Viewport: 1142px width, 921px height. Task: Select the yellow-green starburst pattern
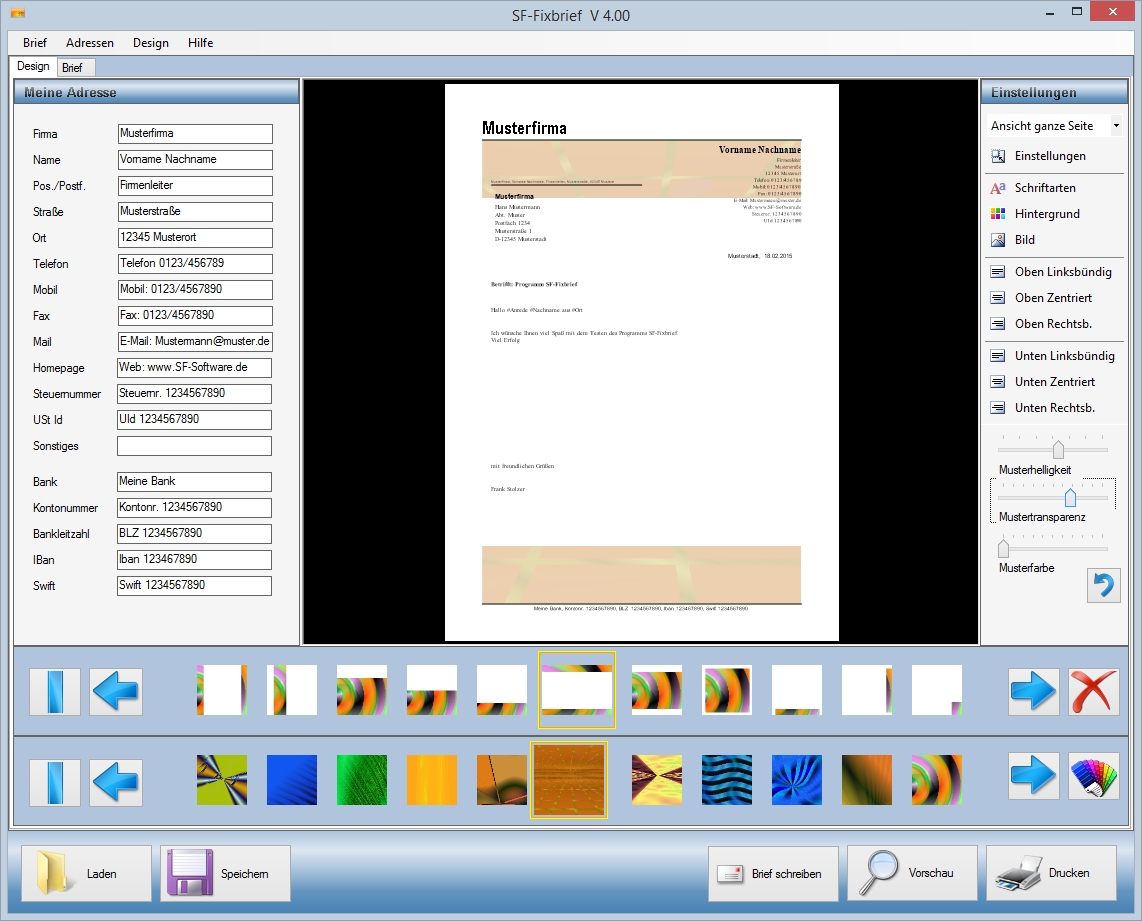tap(222, 780)
